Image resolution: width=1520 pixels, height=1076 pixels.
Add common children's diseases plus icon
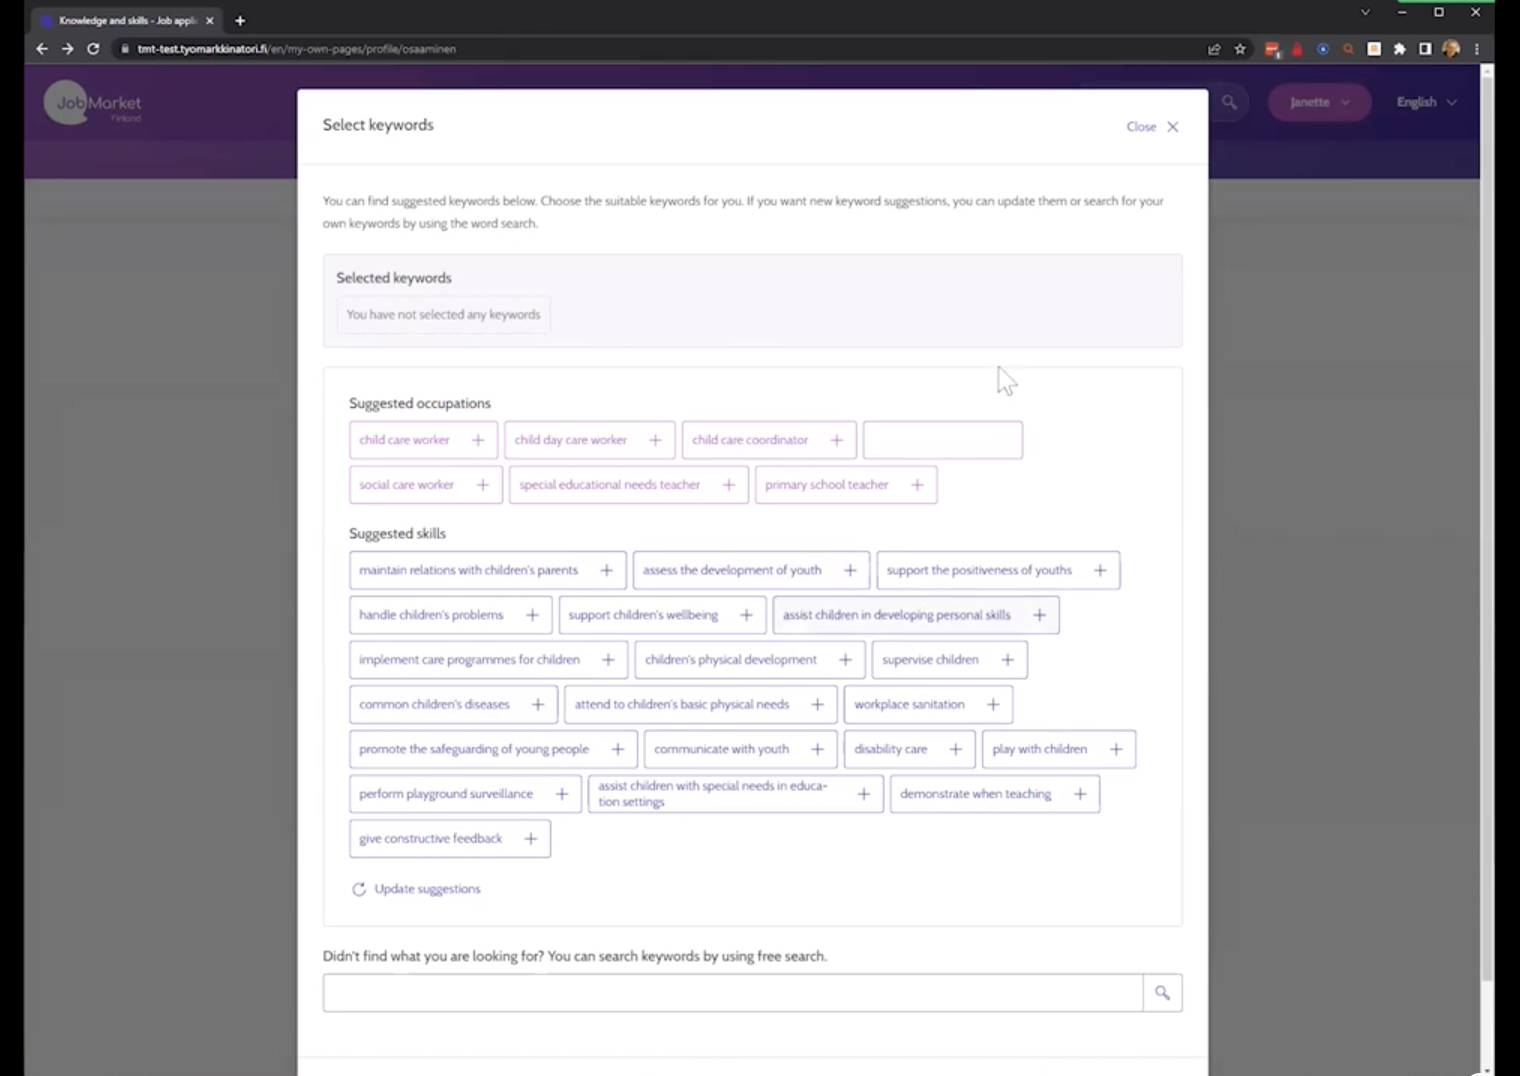538,705
